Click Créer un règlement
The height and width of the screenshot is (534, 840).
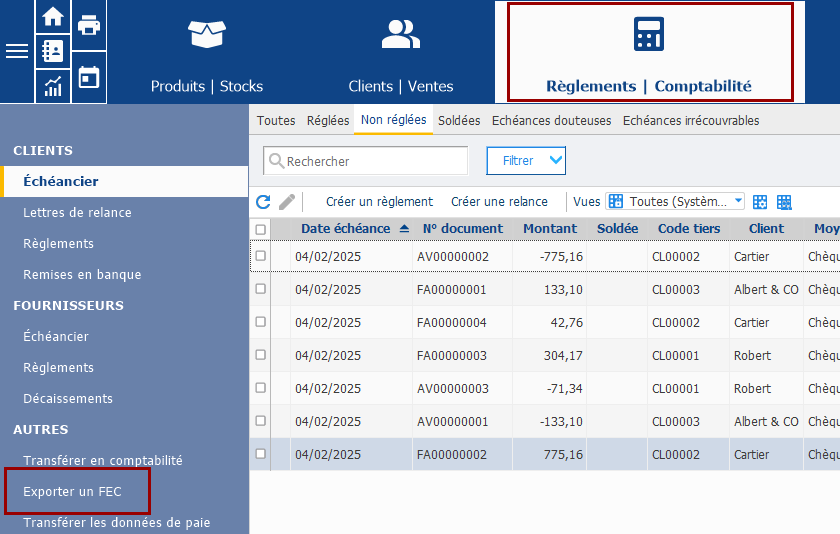(379, 202)
